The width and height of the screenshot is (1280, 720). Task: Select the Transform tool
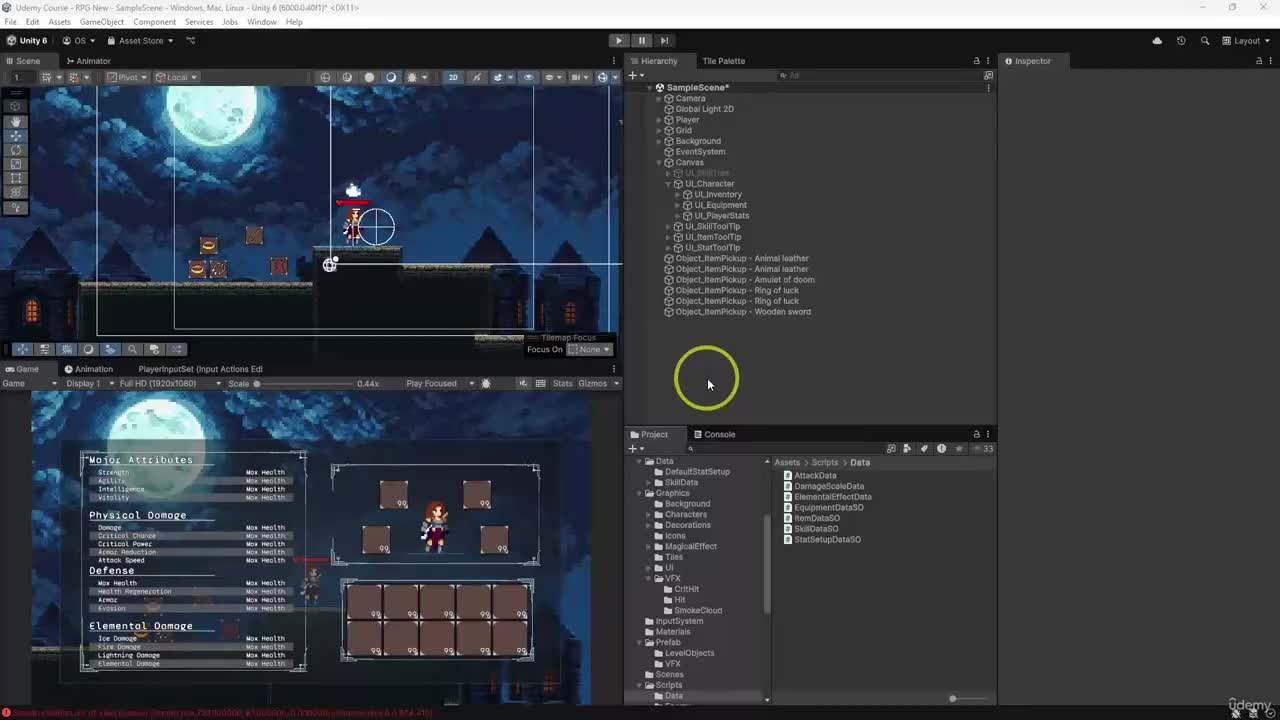[16, 191]
